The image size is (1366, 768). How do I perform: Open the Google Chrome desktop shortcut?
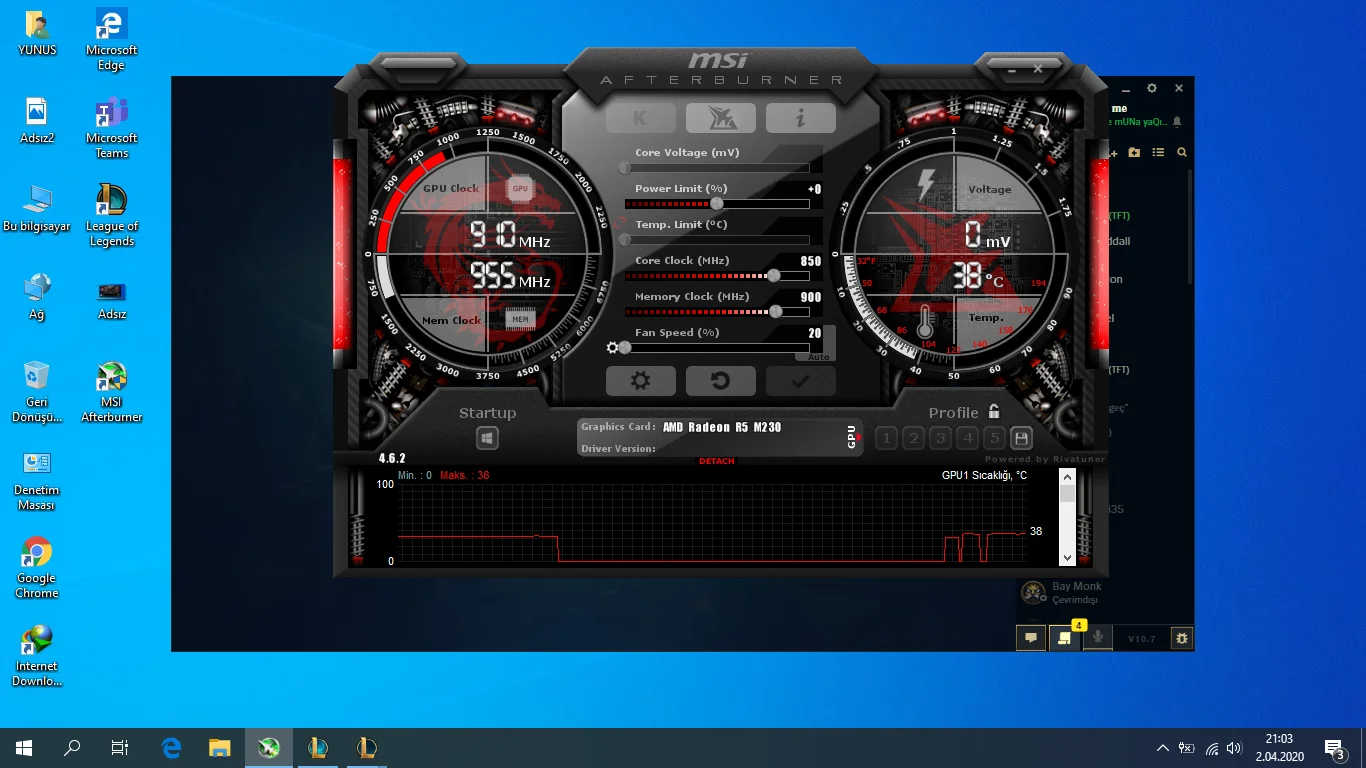click(x=37, y=568)
